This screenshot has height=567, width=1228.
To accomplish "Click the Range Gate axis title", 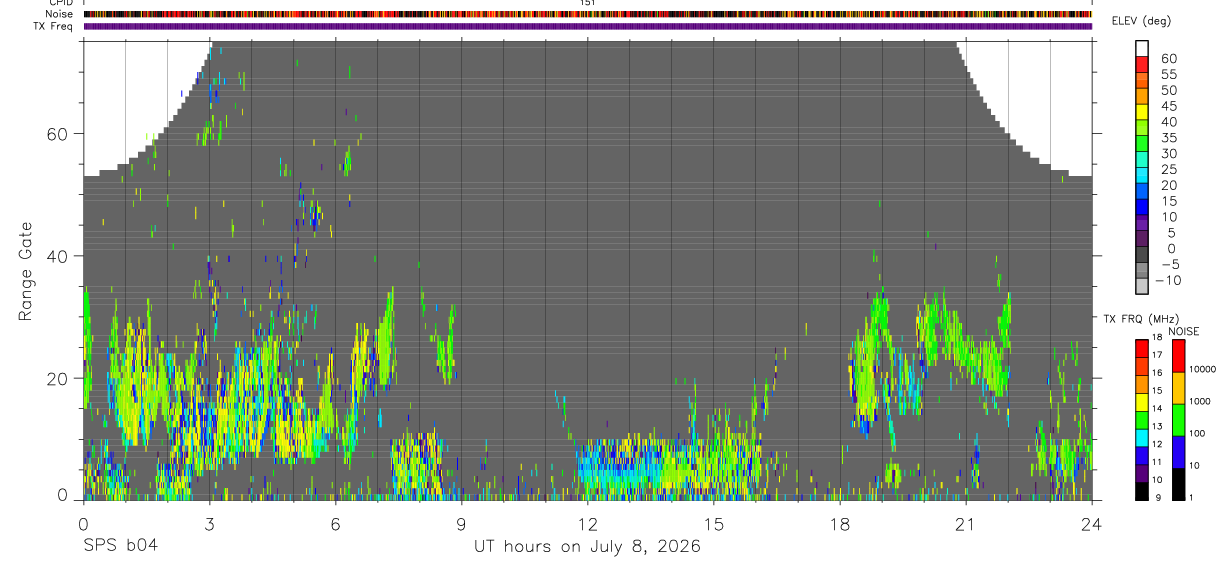I will pyautogui.click(x=26, y=270).
